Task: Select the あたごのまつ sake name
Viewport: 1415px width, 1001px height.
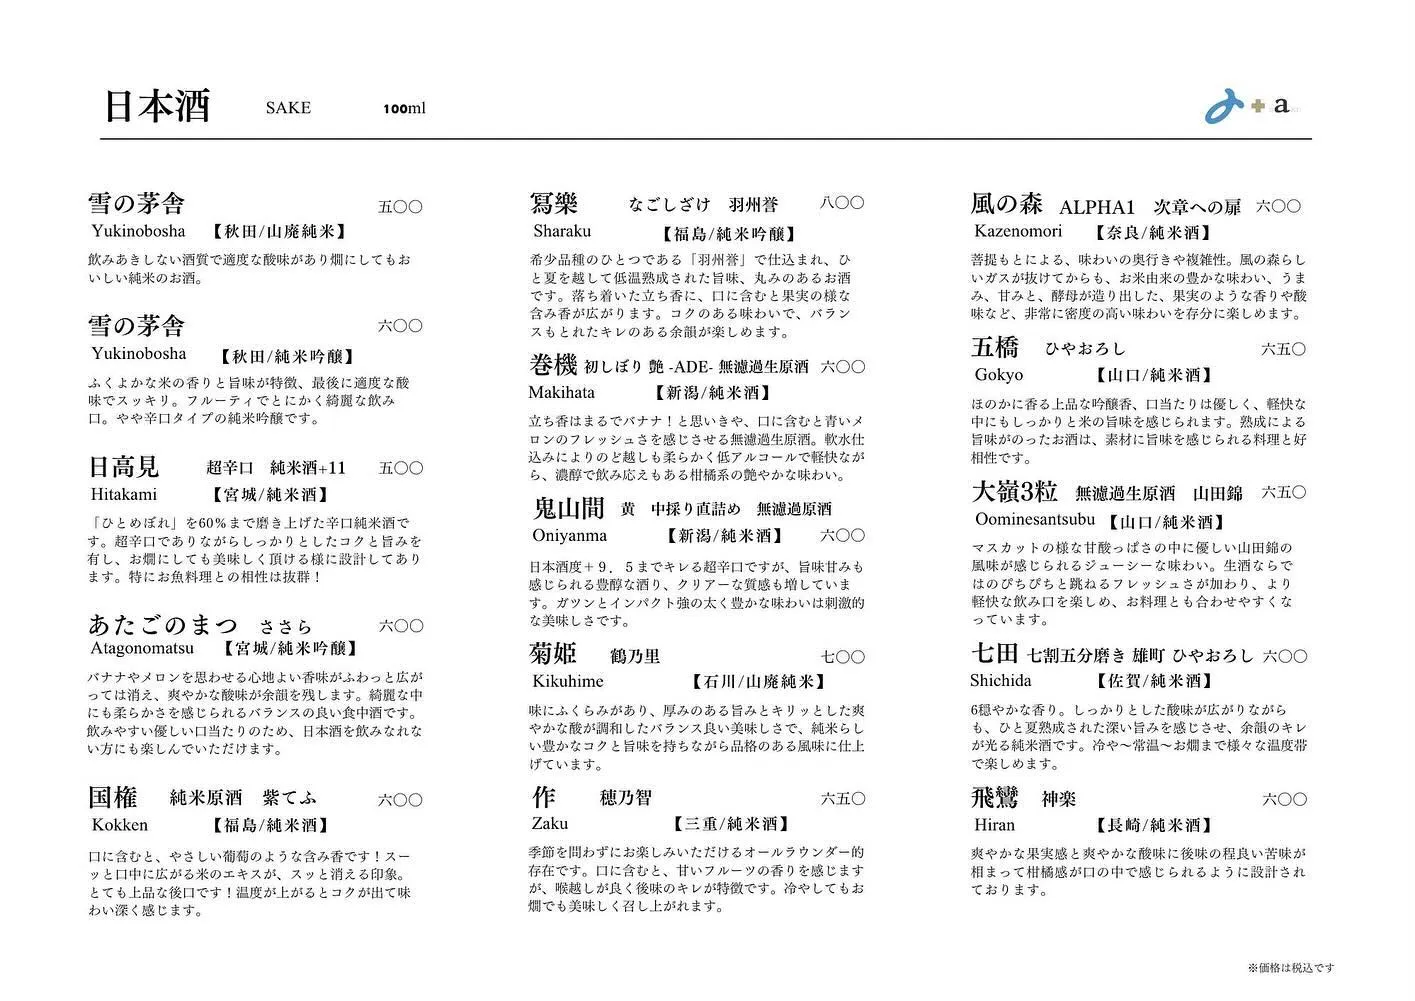Action: point(164,624)
